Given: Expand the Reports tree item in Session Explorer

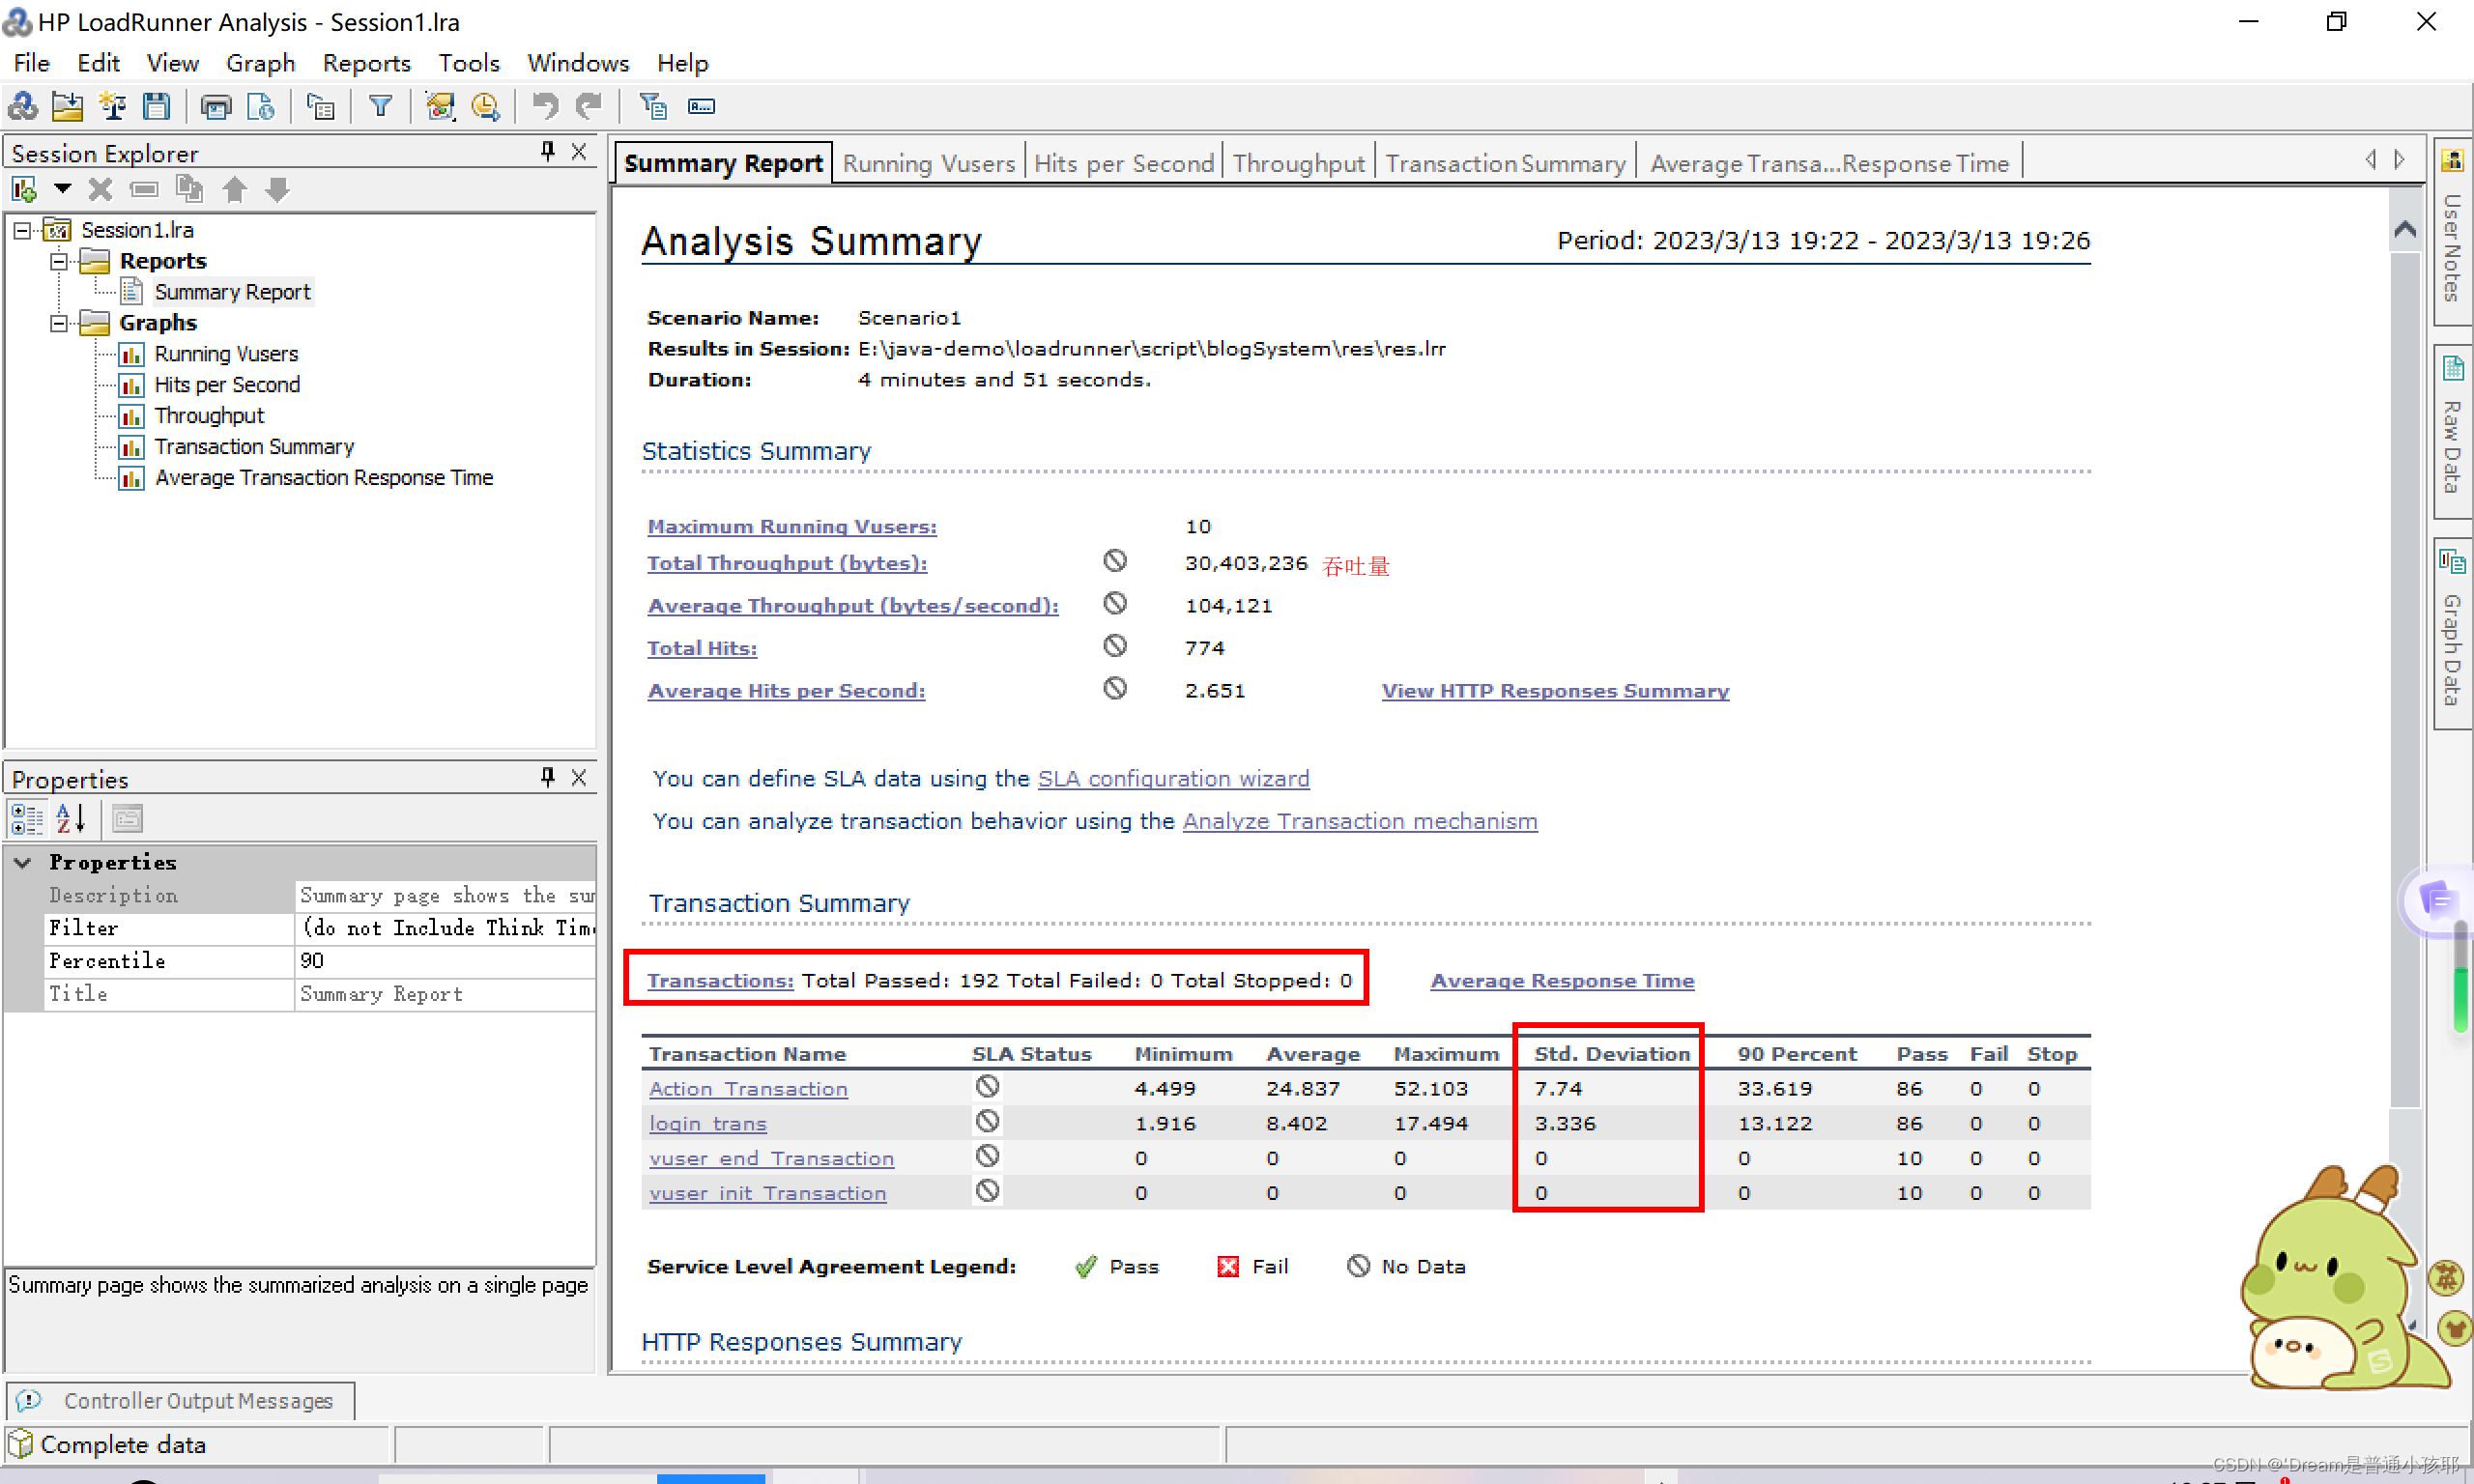Looking at the screenshot, I should coord(62,260).
